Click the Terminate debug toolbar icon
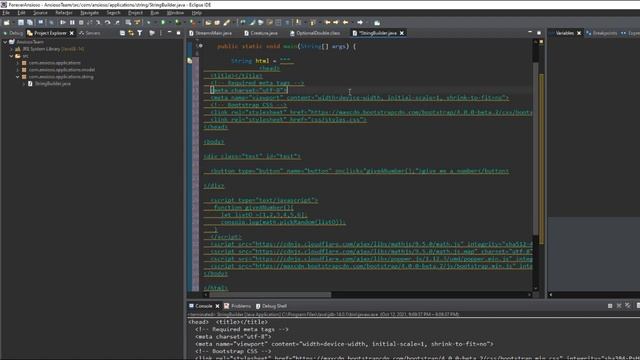This screenshot has width=640, height=360. pos(81,22)
